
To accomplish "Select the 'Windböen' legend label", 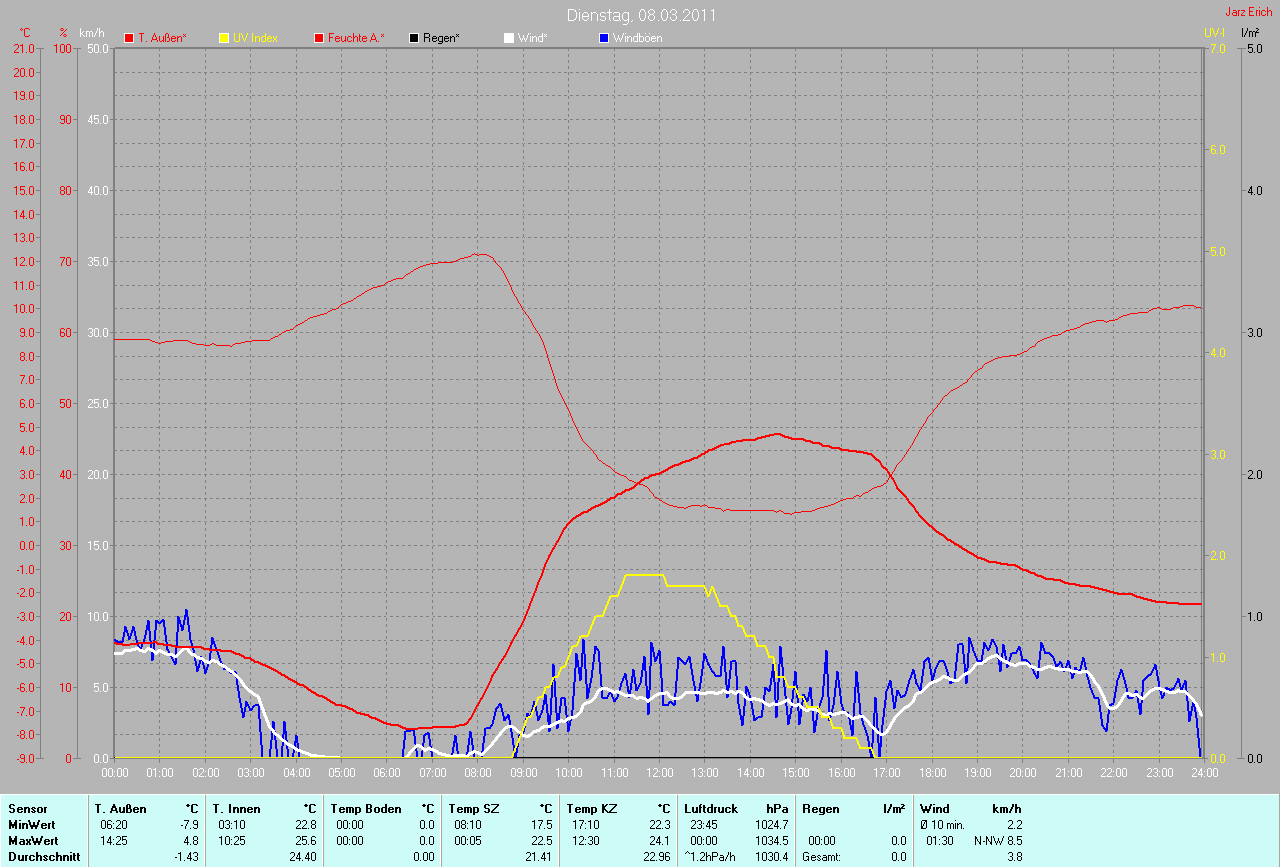I will 637,38.
